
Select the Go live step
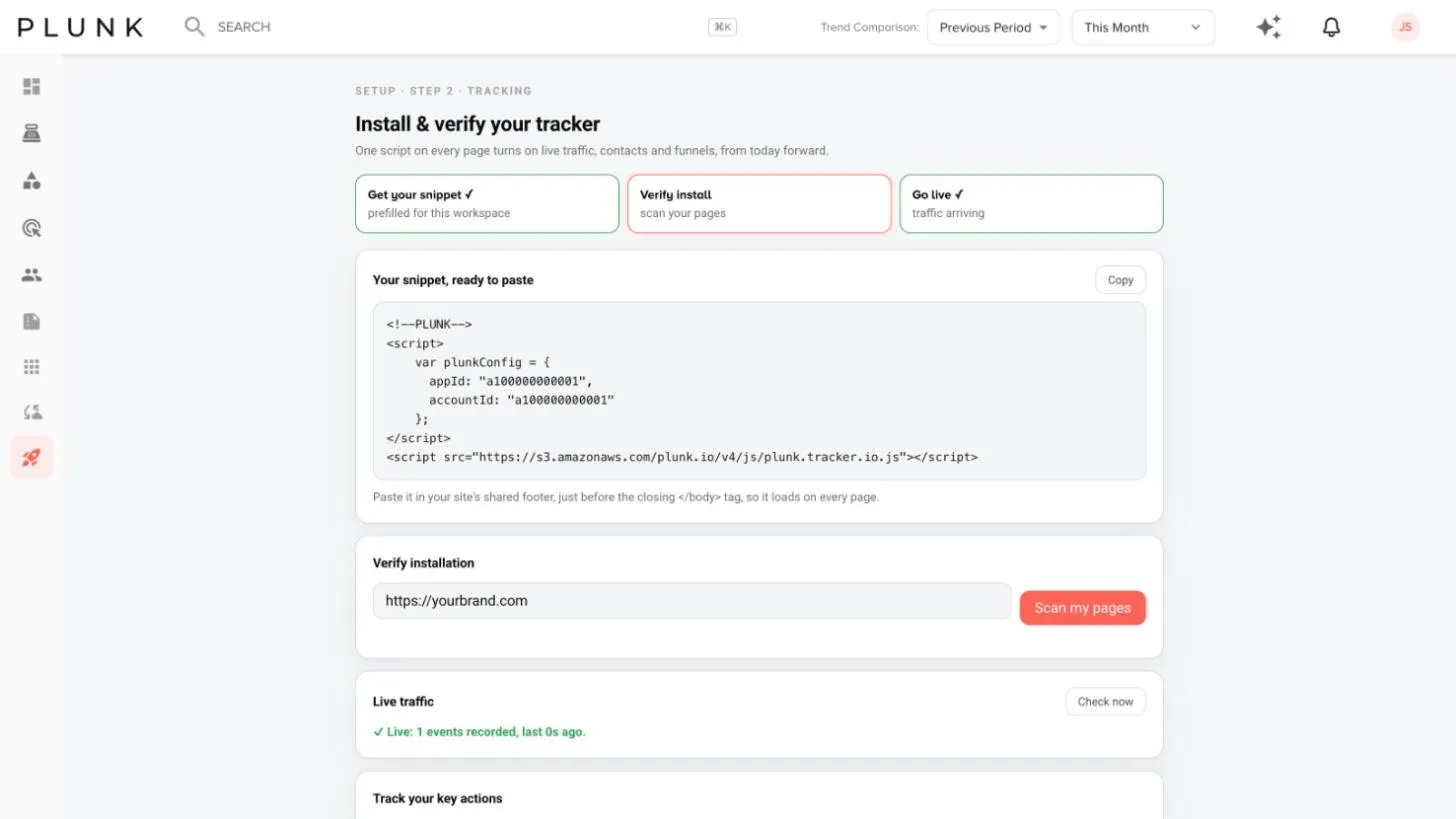[x=1031, y=204]
